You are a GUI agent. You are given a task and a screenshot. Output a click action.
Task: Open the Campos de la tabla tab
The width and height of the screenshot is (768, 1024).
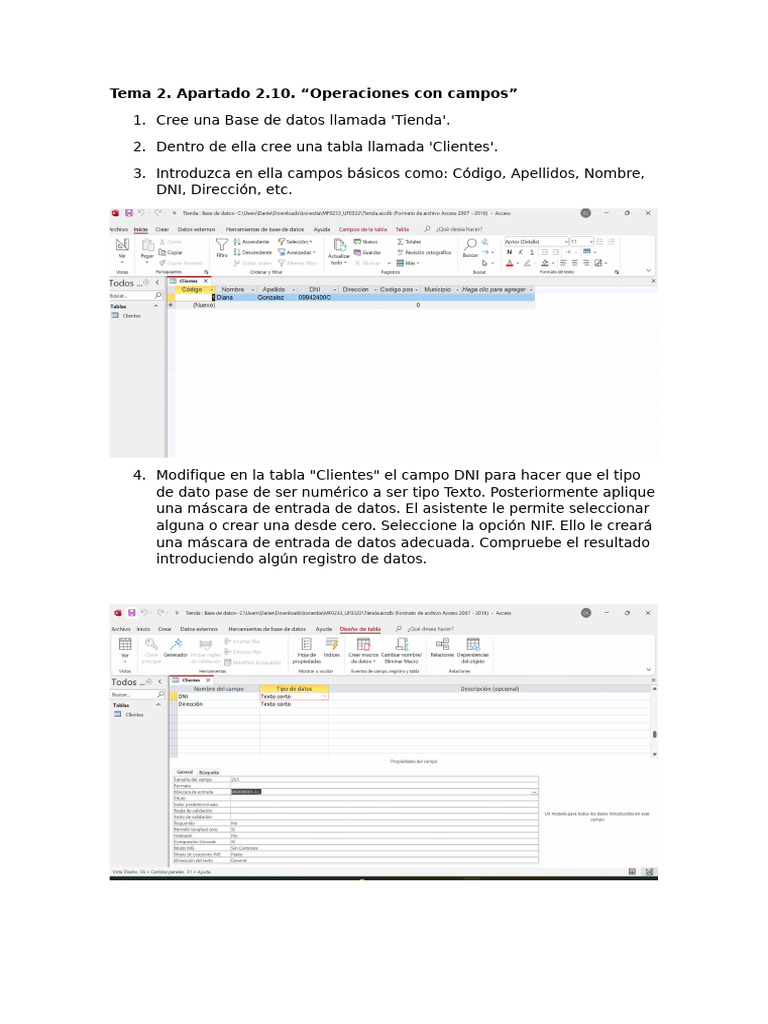point(362,229)
